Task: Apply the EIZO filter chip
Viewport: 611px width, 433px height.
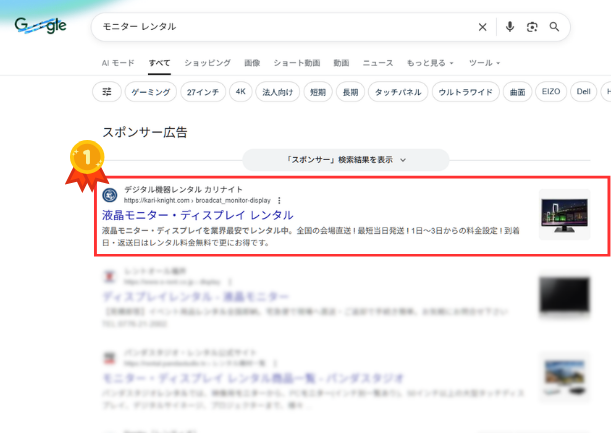Action: coord(551,92)
